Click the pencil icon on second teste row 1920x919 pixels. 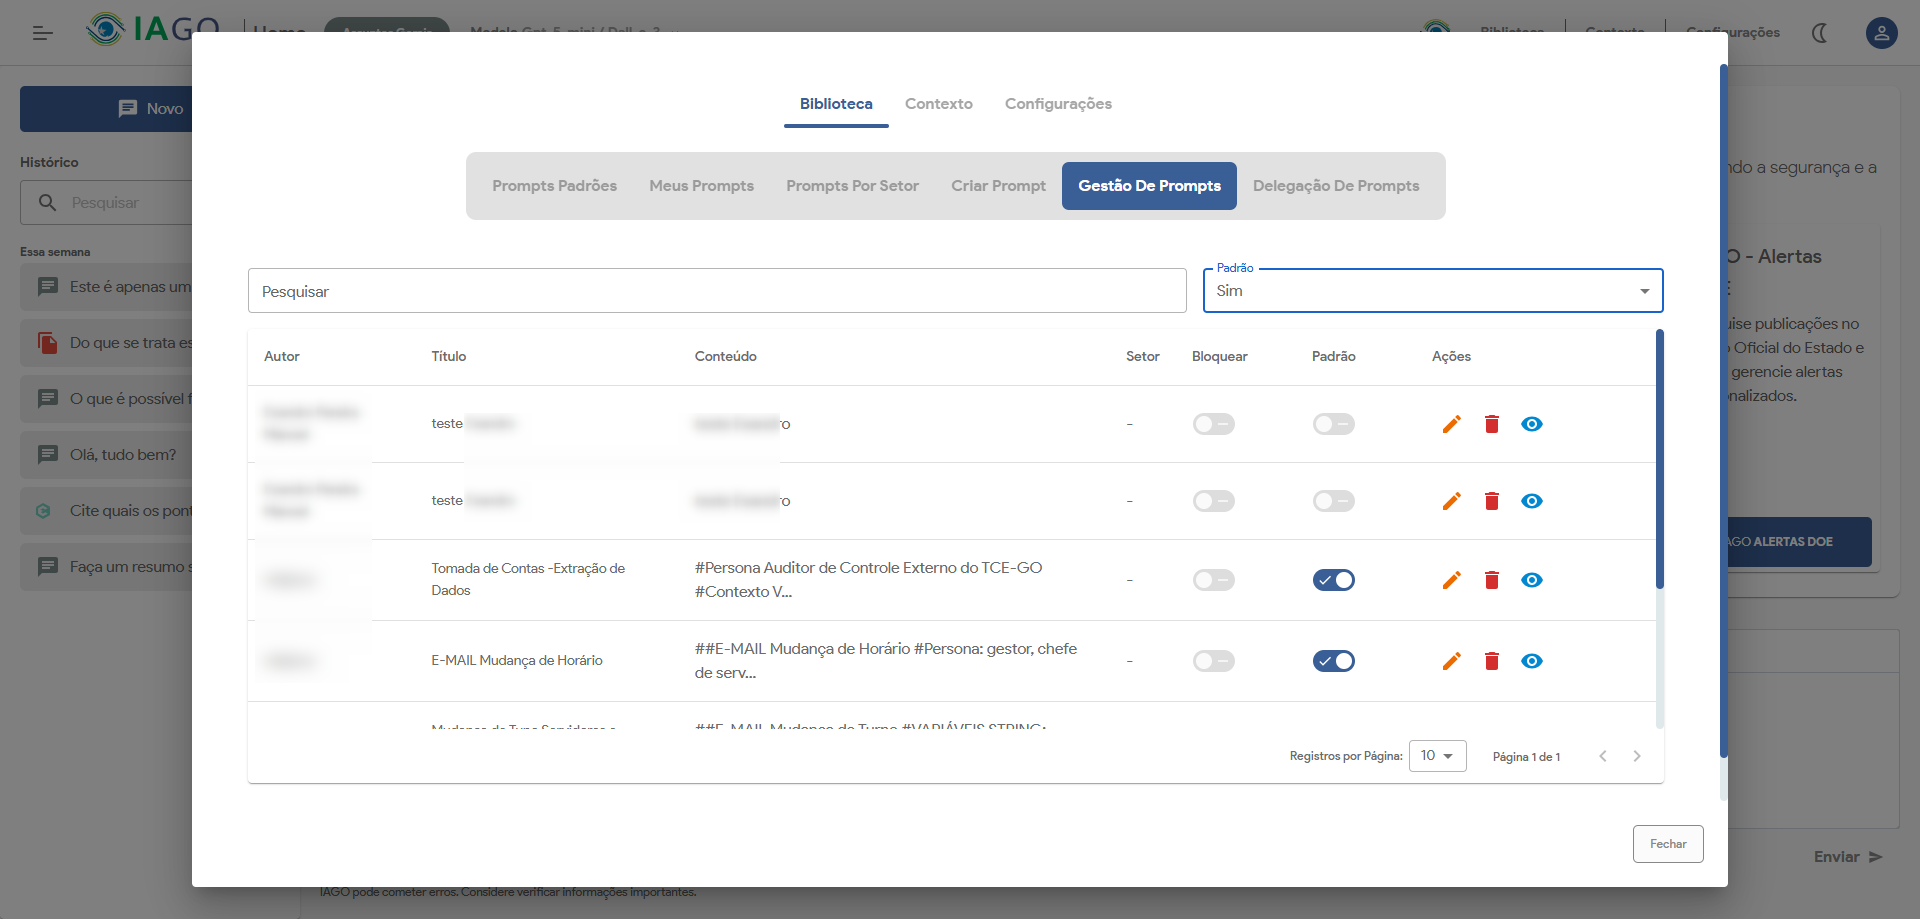[1451, 501]
